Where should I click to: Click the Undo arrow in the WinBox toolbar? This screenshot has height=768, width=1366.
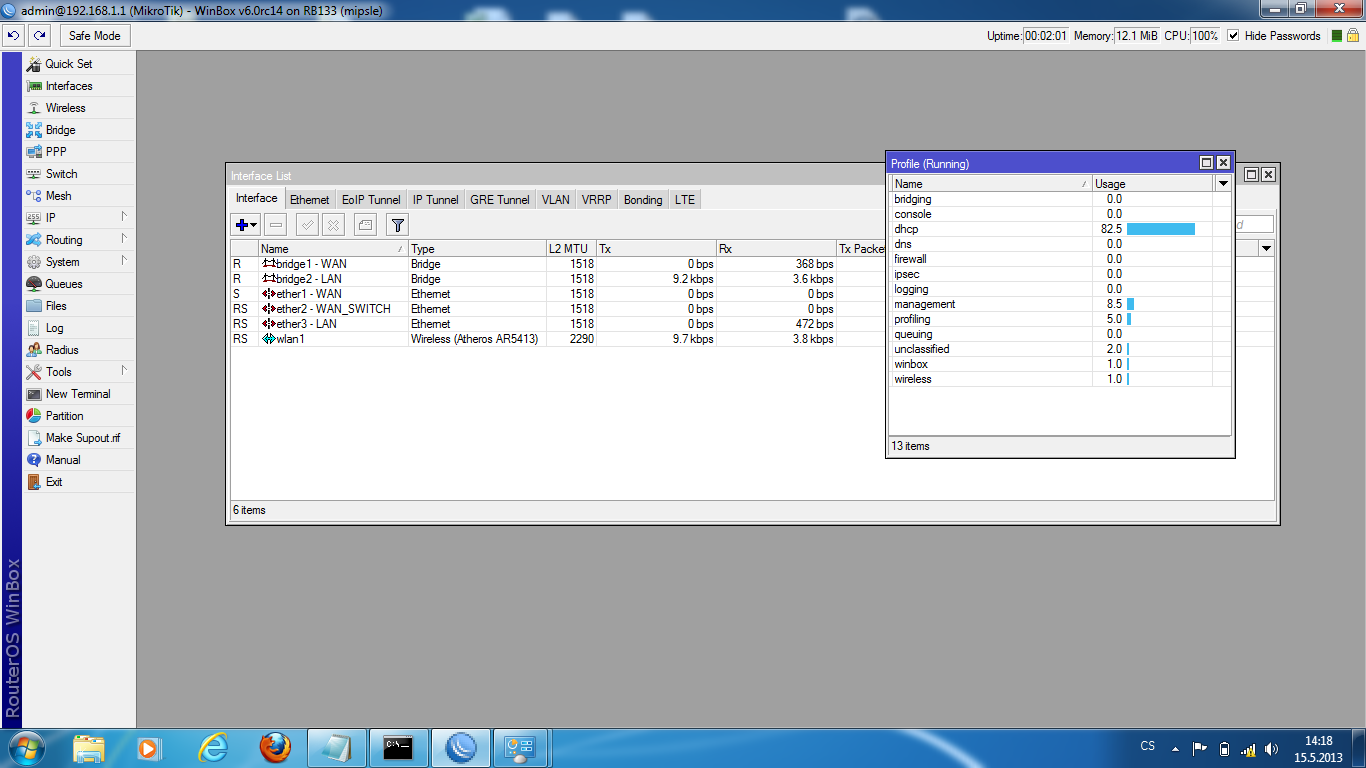(13, 35)
